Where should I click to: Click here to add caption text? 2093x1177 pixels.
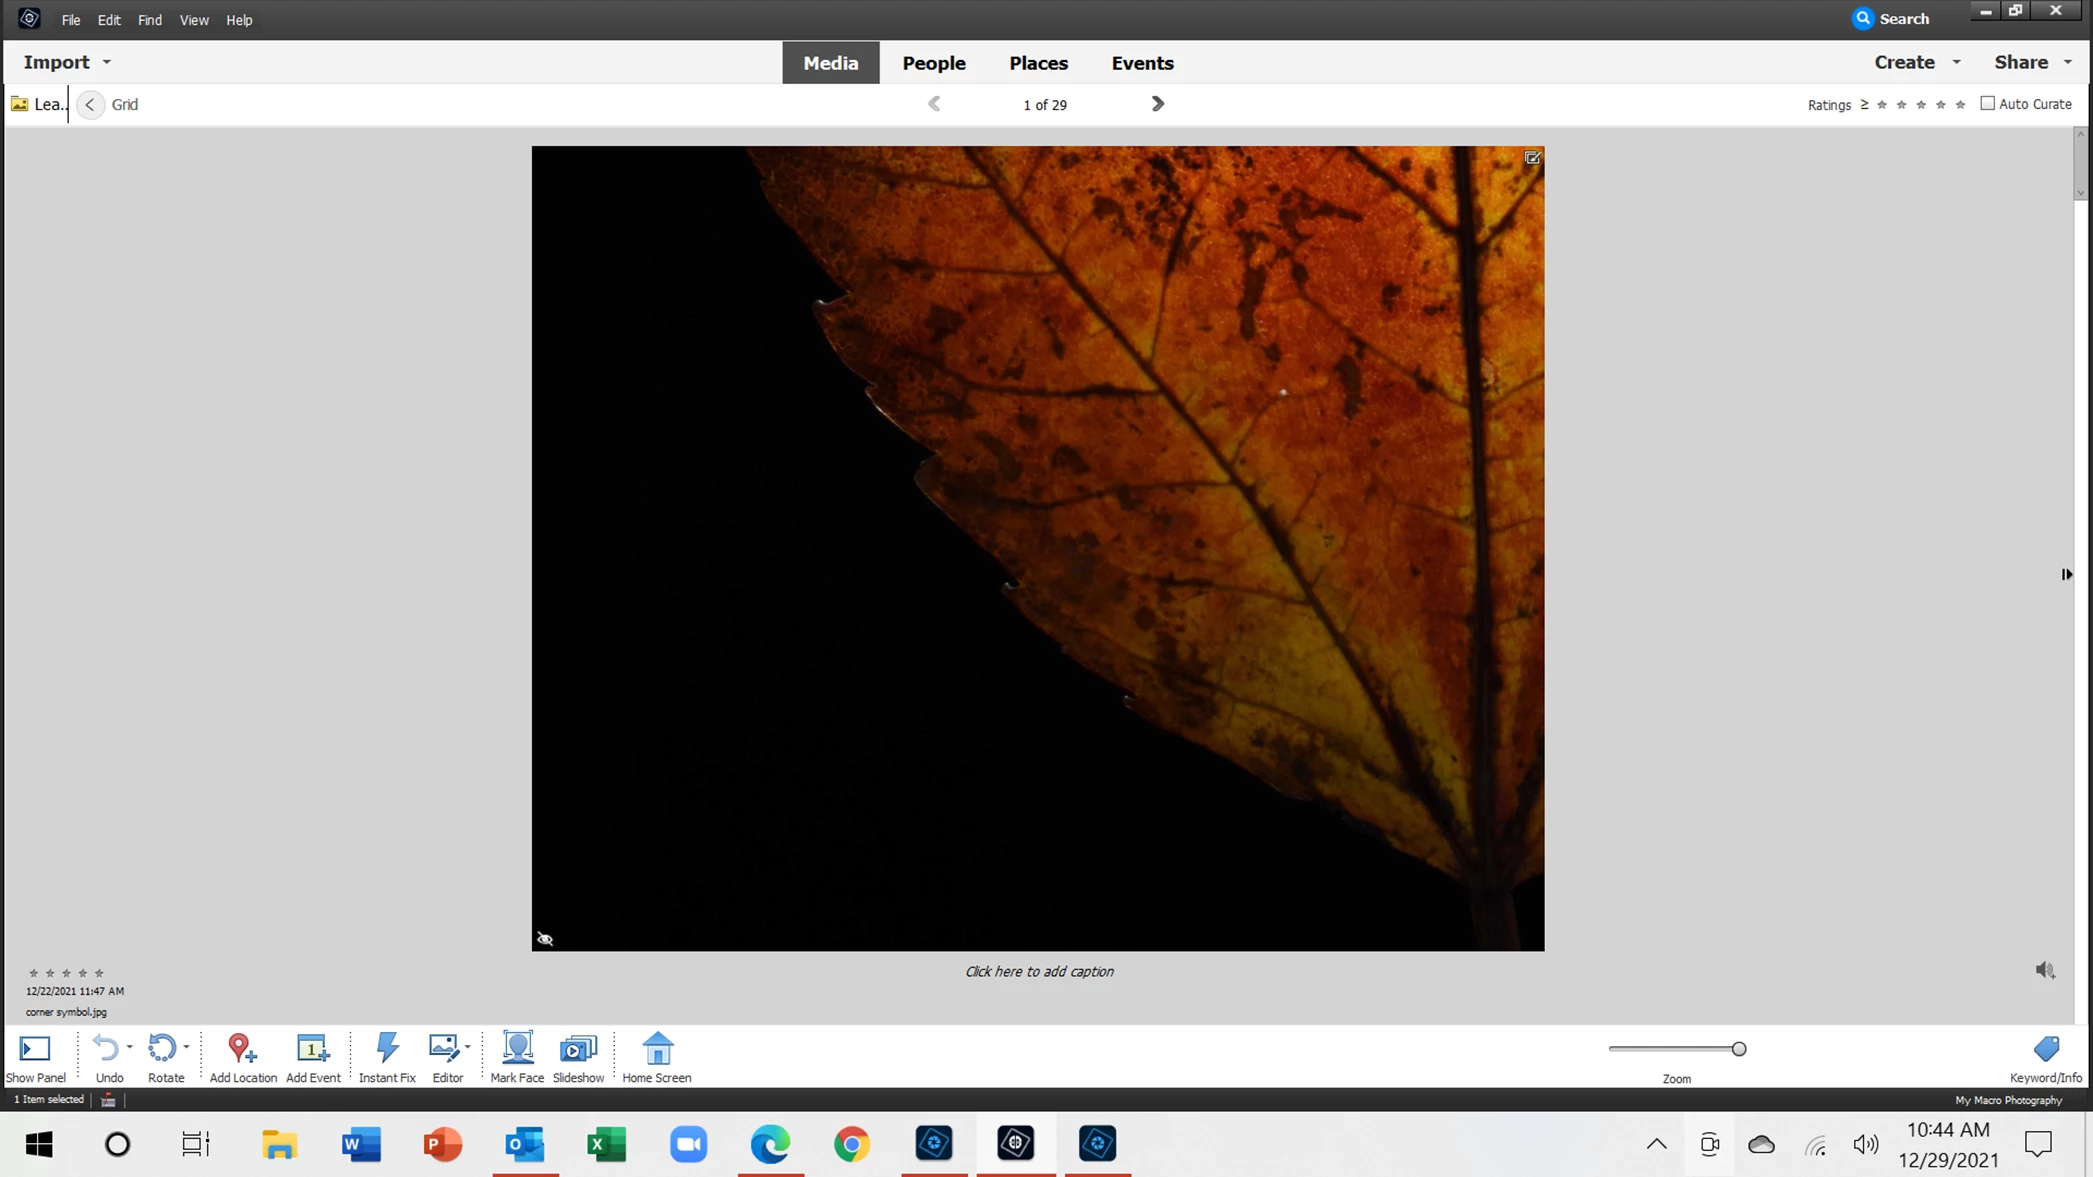coord(1038,971)
